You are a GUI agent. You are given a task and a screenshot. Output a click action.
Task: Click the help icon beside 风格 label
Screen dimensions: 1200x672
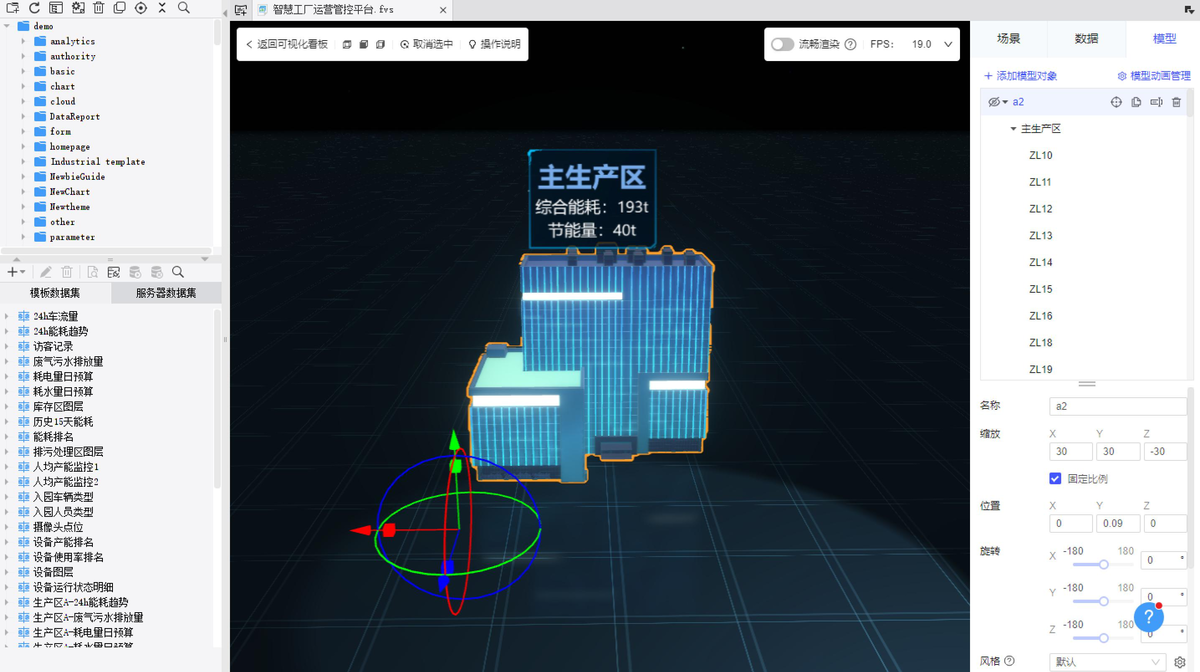click(1009, 661)
